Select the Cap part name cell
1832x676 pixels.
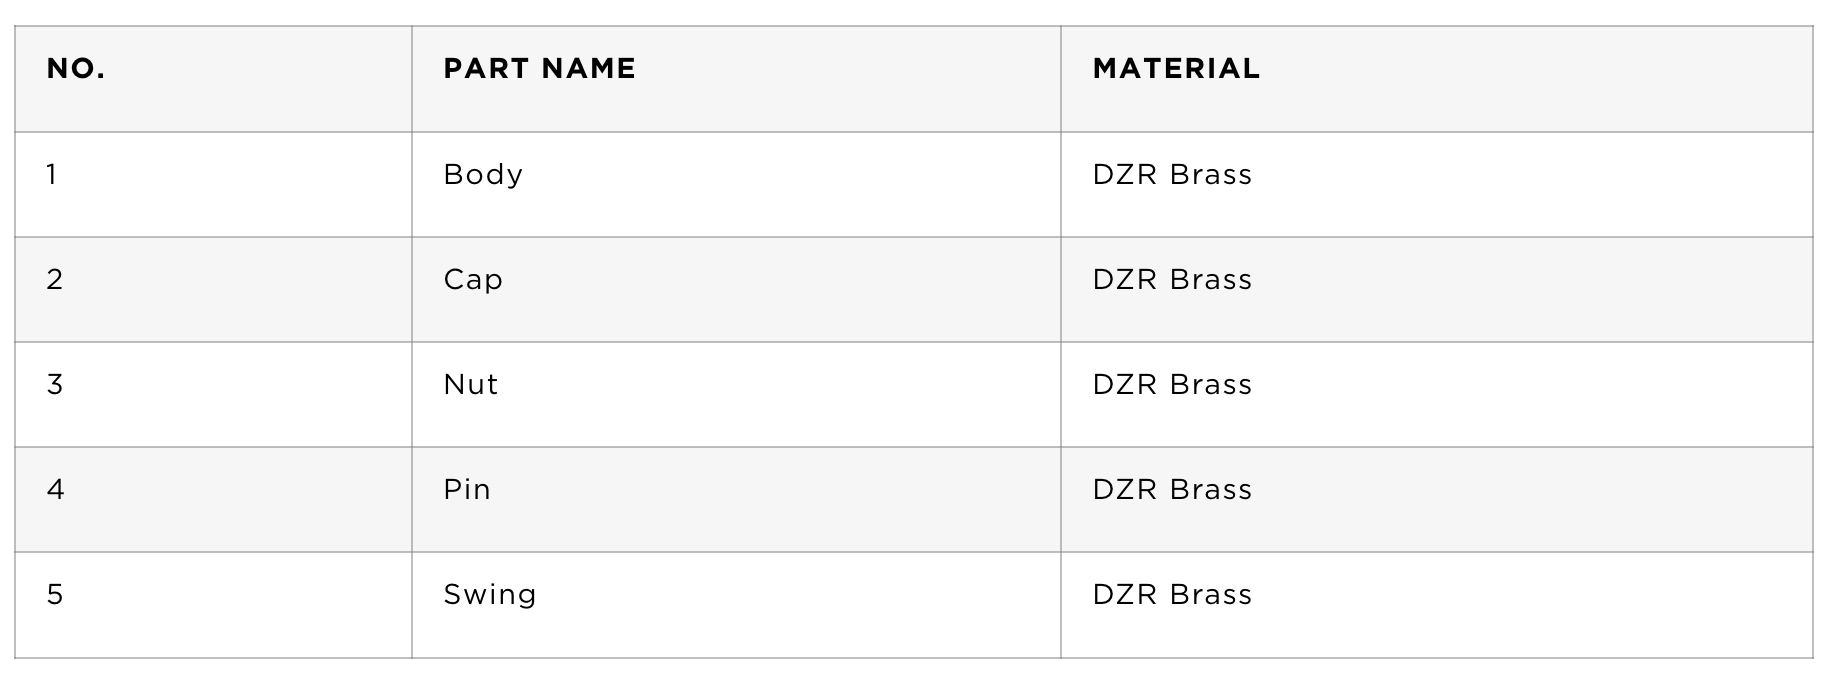[736, 289]
